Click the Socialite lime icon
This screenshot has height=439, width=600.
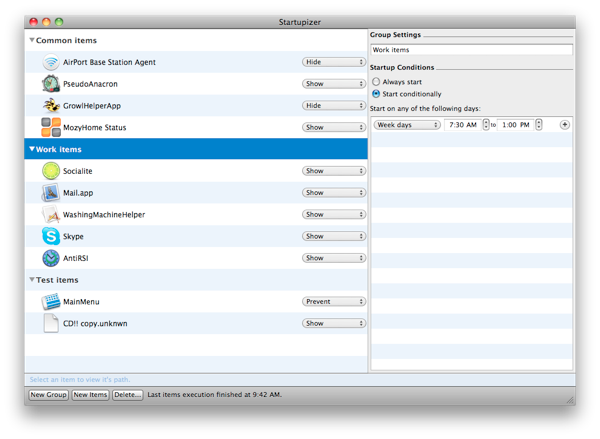51,171
